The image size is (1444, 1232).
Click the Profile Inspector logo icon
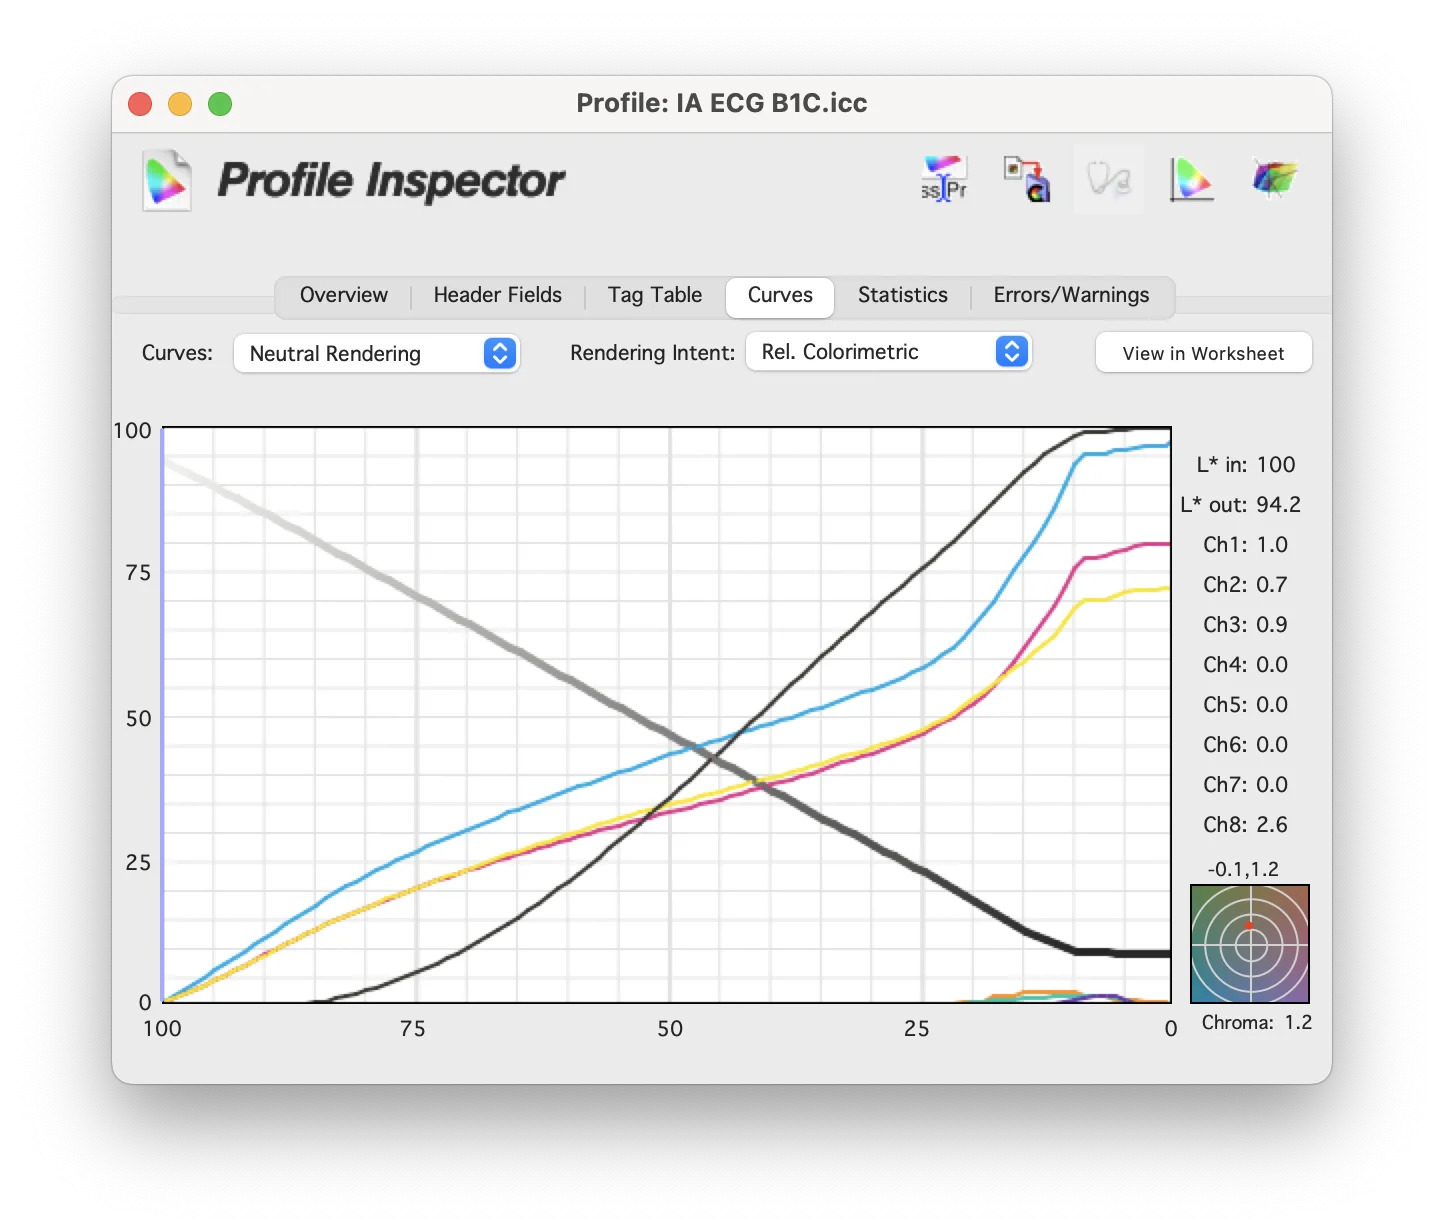click(166, 180)
